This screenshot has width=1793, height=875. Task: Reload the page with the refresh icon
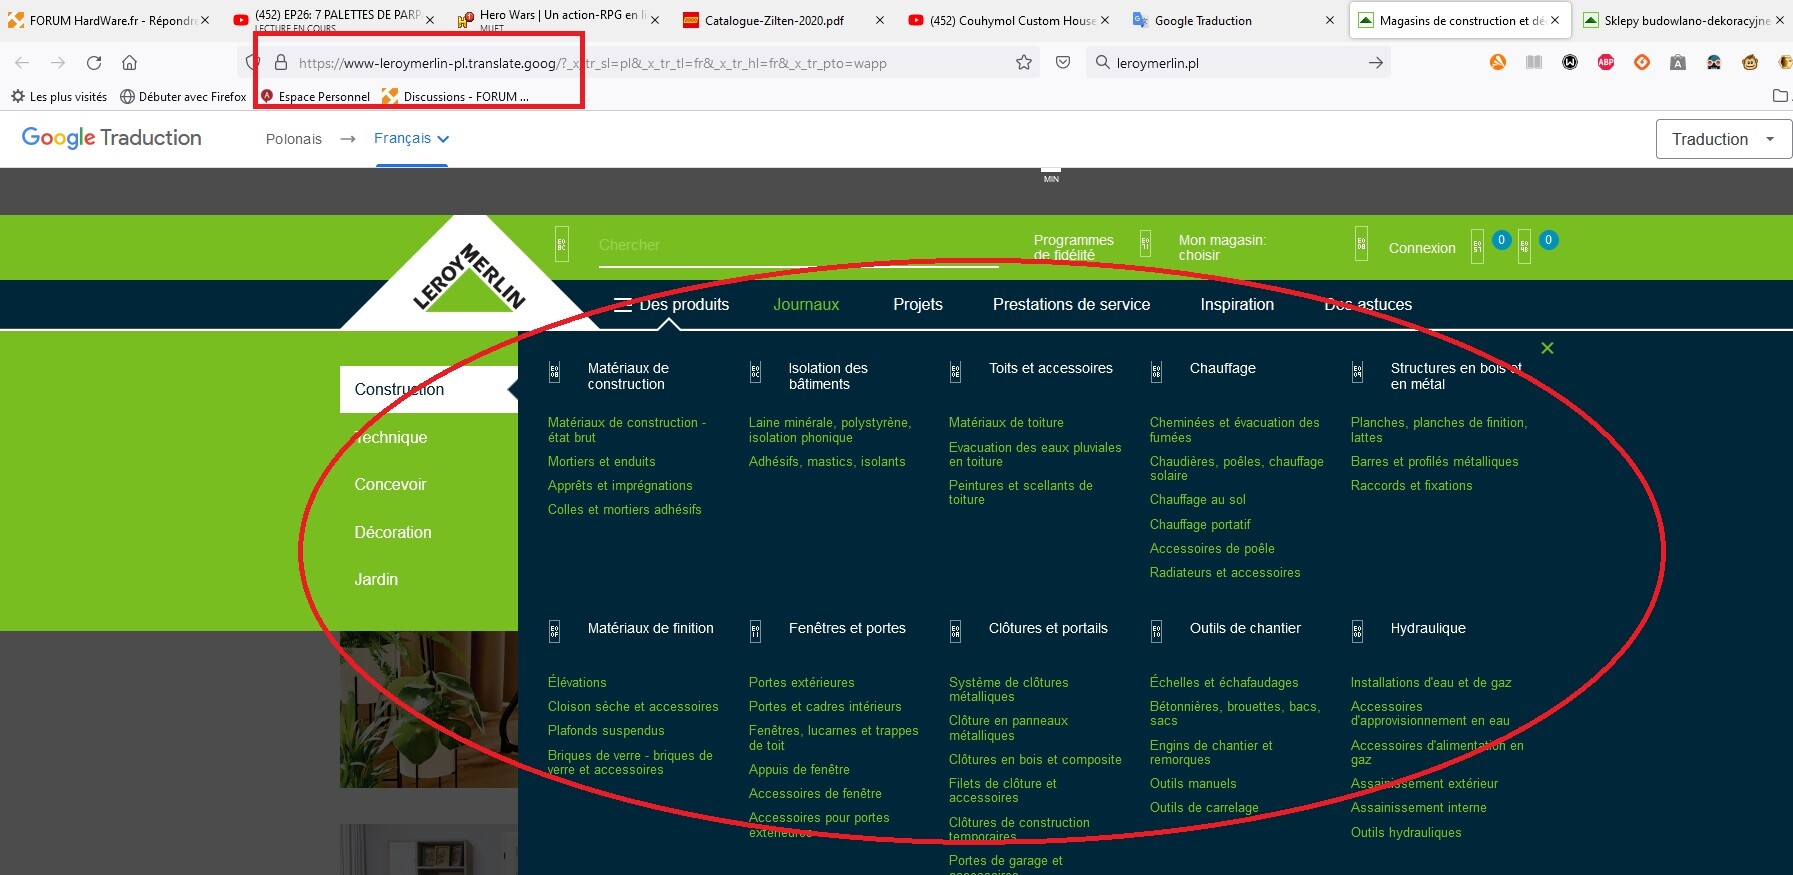pyautogui.click(x=94, y=63)
